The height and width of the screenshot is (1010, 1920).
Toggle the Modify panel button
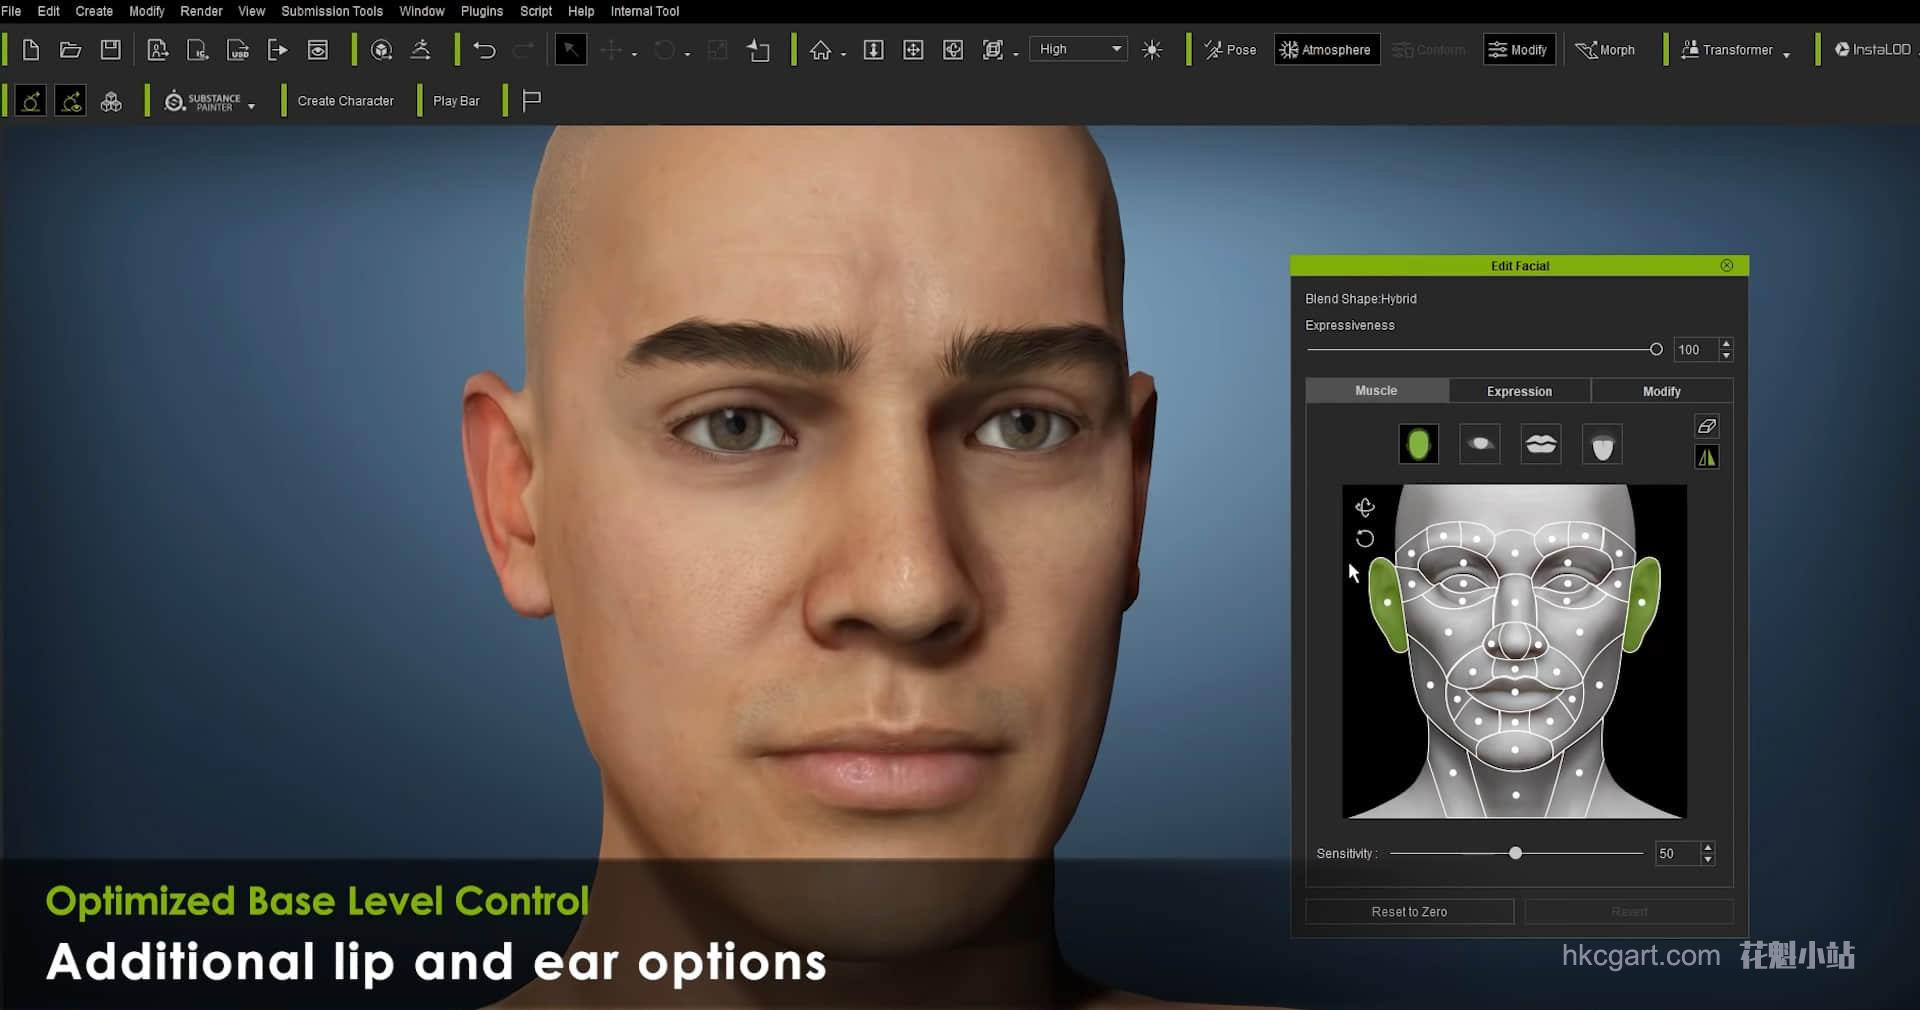(1518, 49)
